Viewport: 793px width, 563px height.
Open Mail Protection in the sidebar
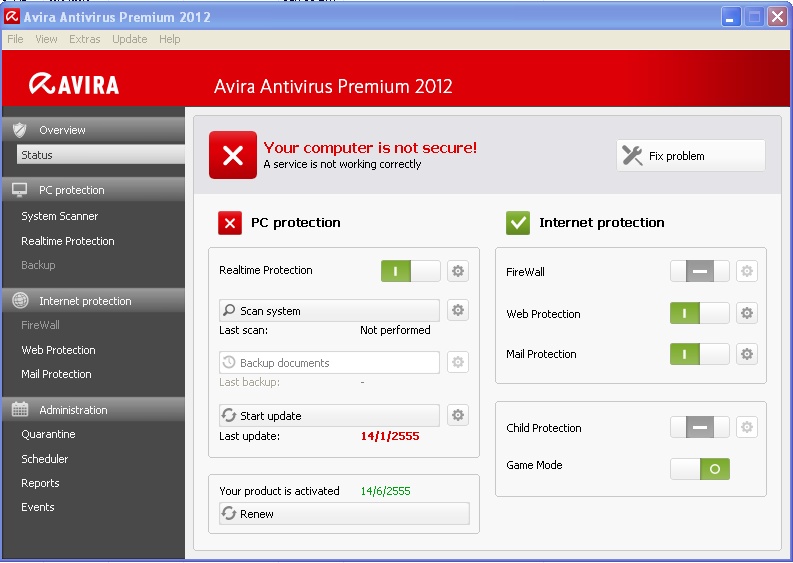(56, 374)
